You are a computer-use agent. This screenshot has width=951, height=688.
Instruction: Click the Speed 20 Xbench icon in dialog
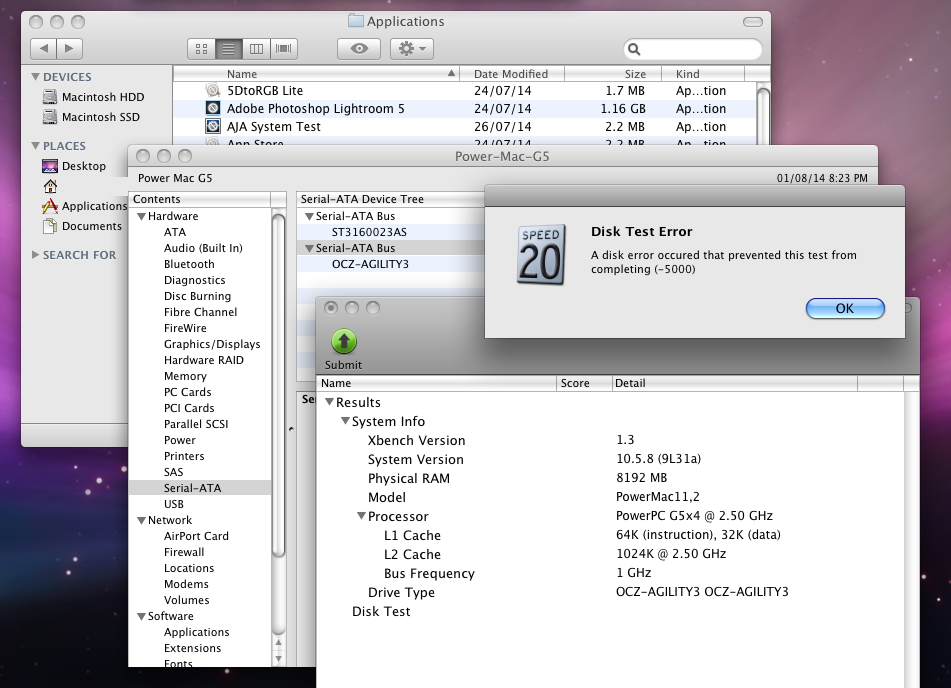coord(541,254)
